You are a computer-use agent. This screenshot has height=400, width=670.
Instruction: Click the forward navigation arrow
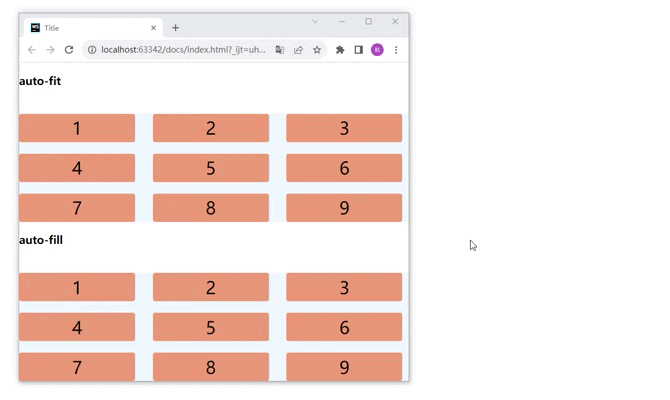click(50, 50)
